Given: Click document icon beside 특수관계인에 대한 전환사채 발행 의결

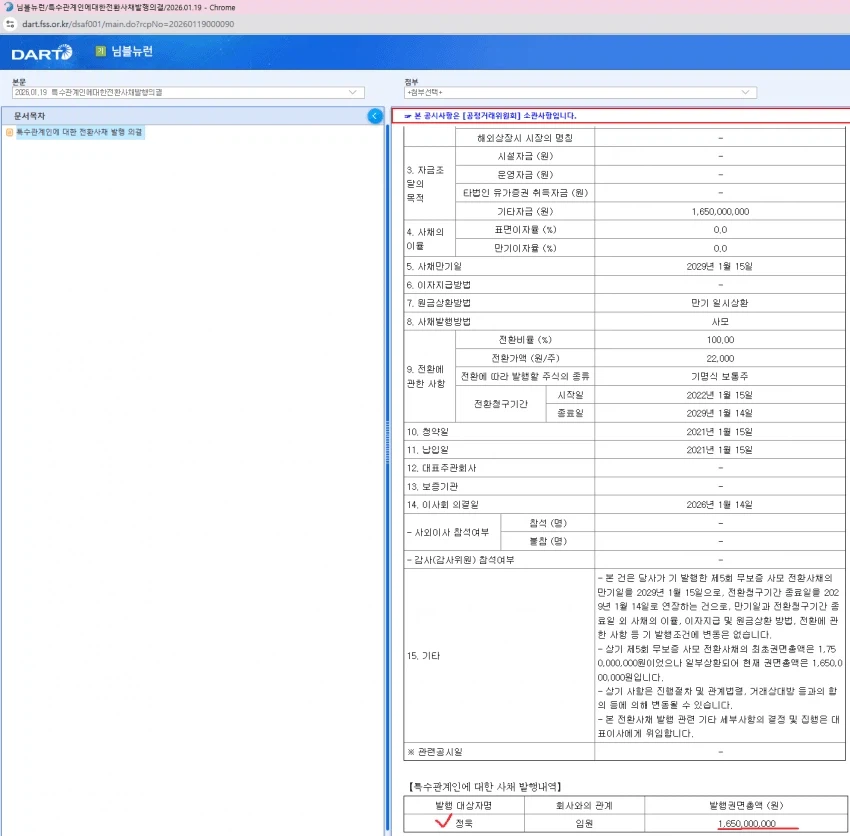Looking at the screenshot, I should pyautogui.click(x=9, y=132).
